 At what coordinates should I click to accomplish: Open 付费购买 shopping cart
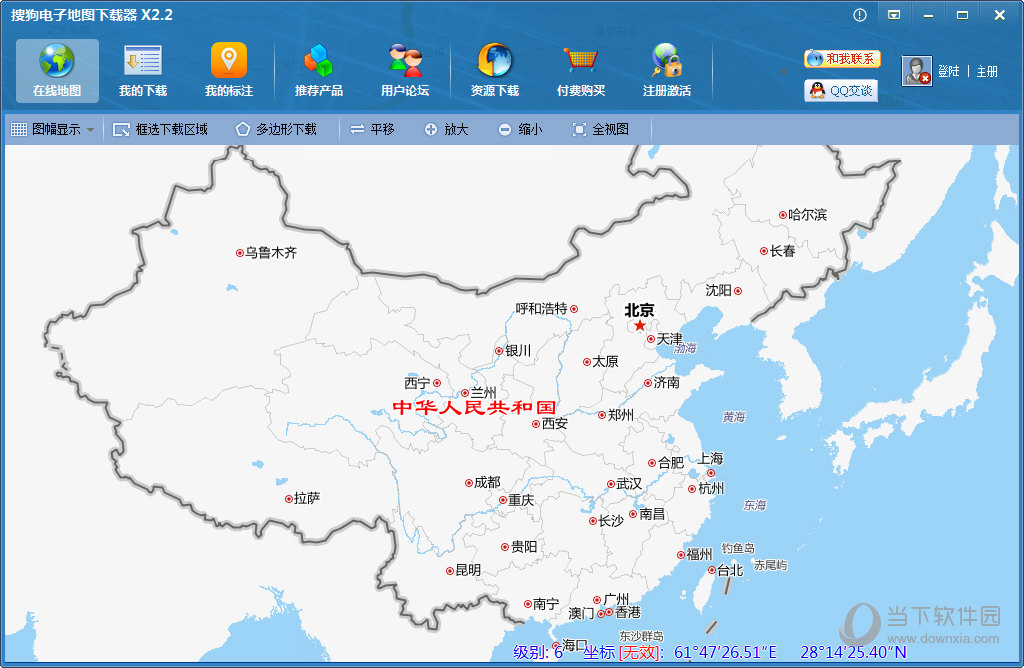pyautogui.click(x=581, y=71)
